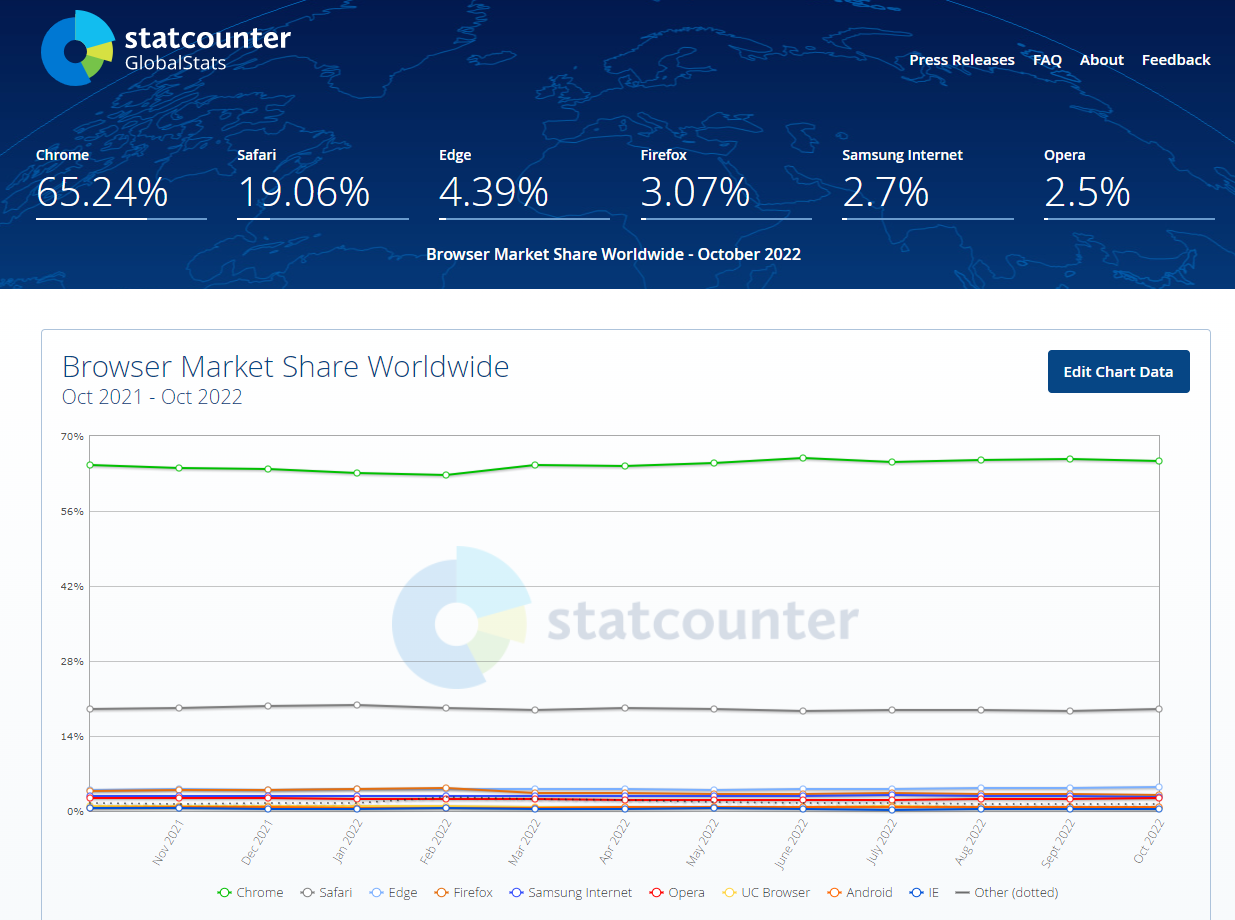Screen dimensions: 1235x920
Task: Toggle Opera series in the legend
Action: pyautogui.click(x=677, y=892)
